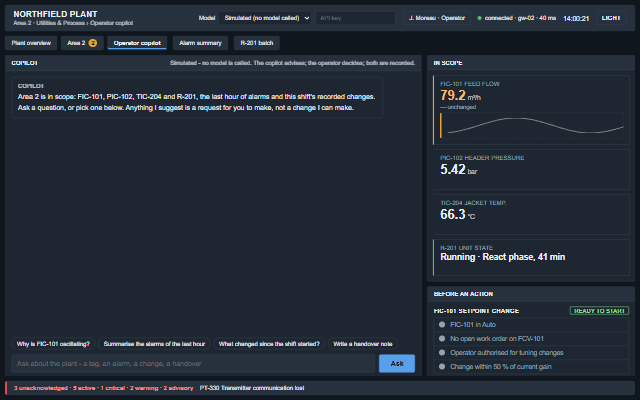Open the Plant overview tab
Viewport: 640px width, 400px height.
click(31, 43)
